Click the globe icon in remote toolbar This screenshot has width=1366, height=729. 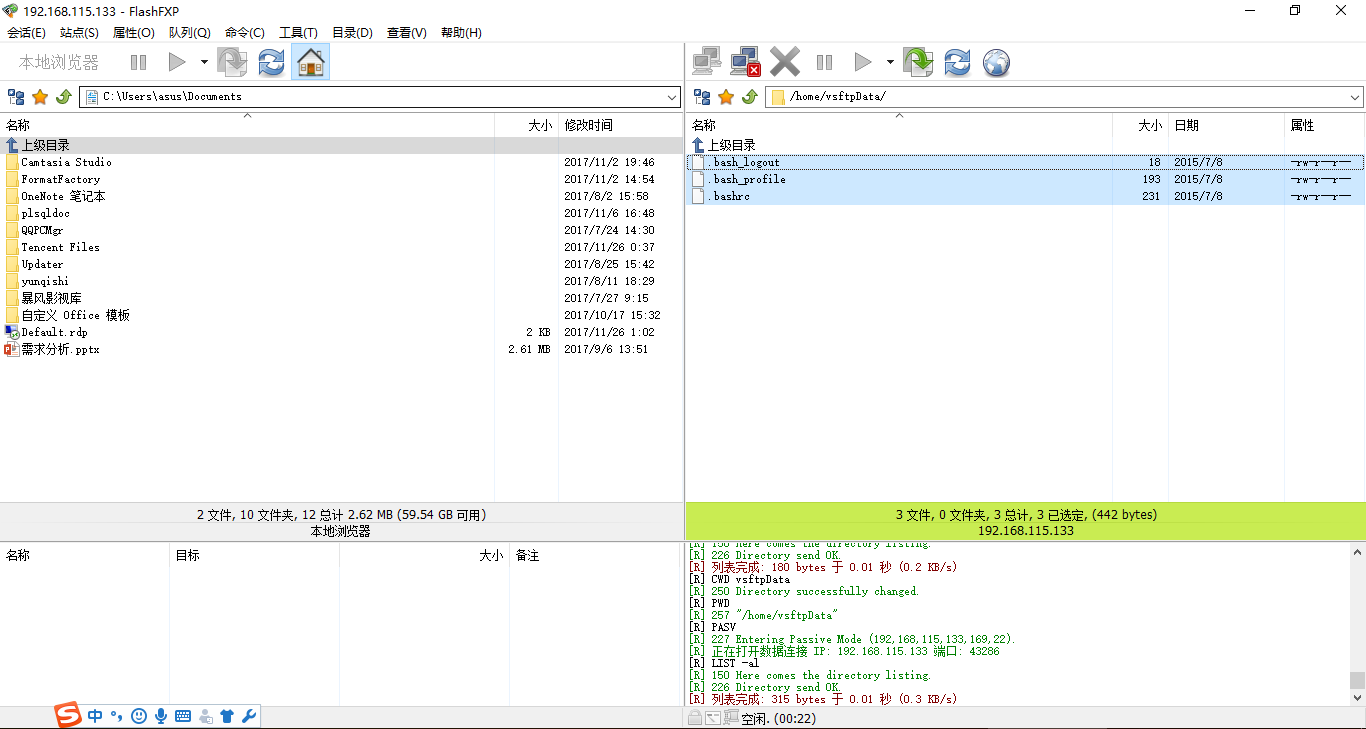coord(996,63)
